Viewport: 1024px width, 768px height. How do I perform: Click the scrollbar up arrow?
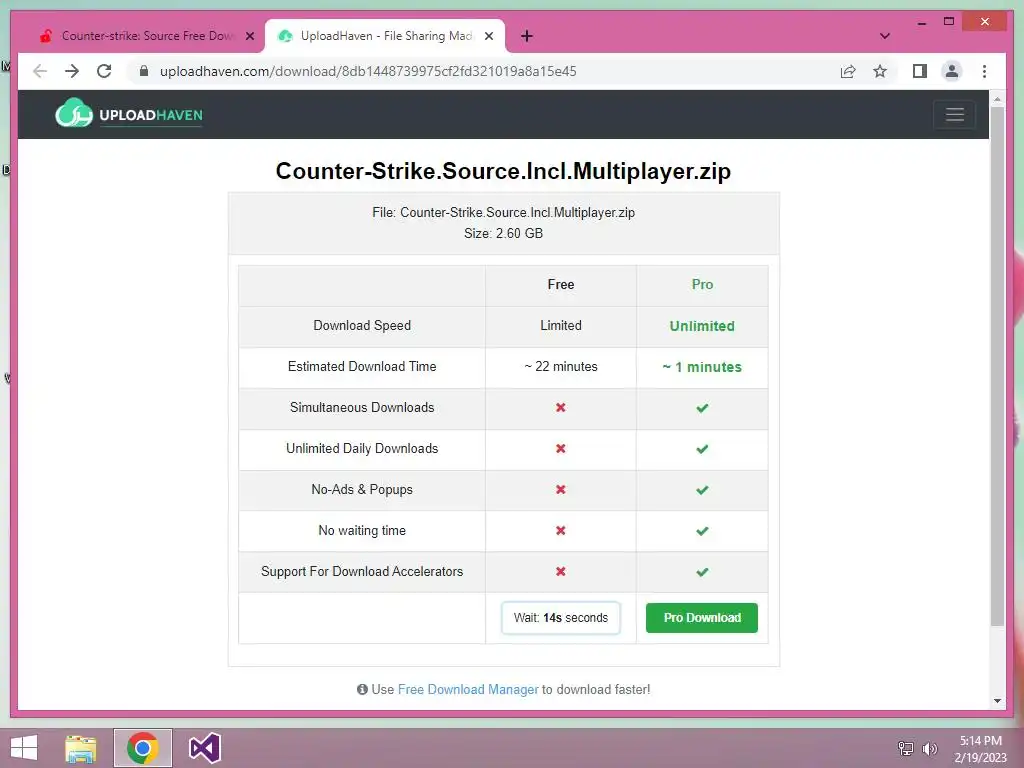point(997,99)
